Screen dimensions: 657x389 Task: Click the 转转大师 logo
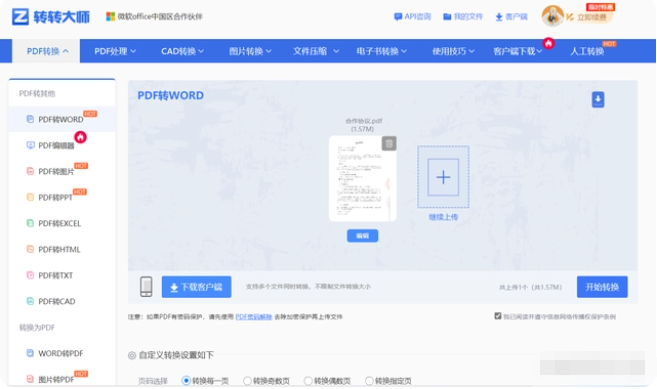(x=51, y=17)
